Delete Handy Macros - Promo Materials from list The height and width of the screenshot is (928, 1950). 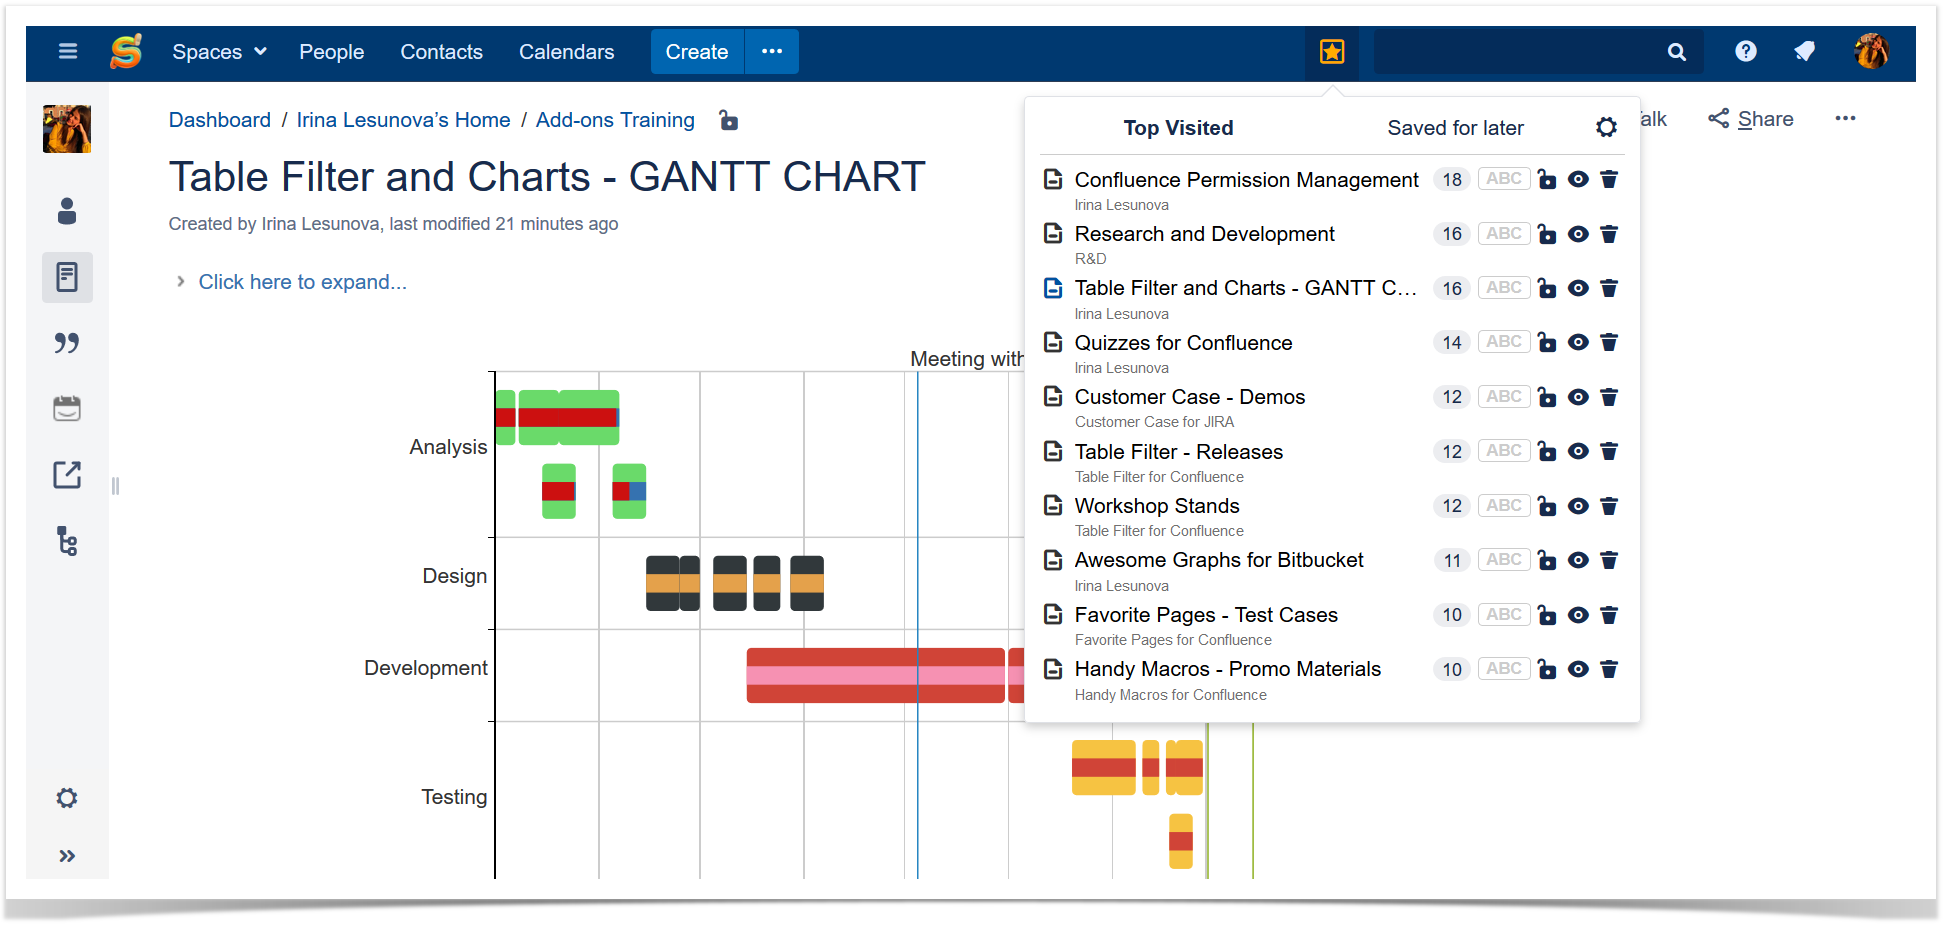click(x=1609, y=669)
